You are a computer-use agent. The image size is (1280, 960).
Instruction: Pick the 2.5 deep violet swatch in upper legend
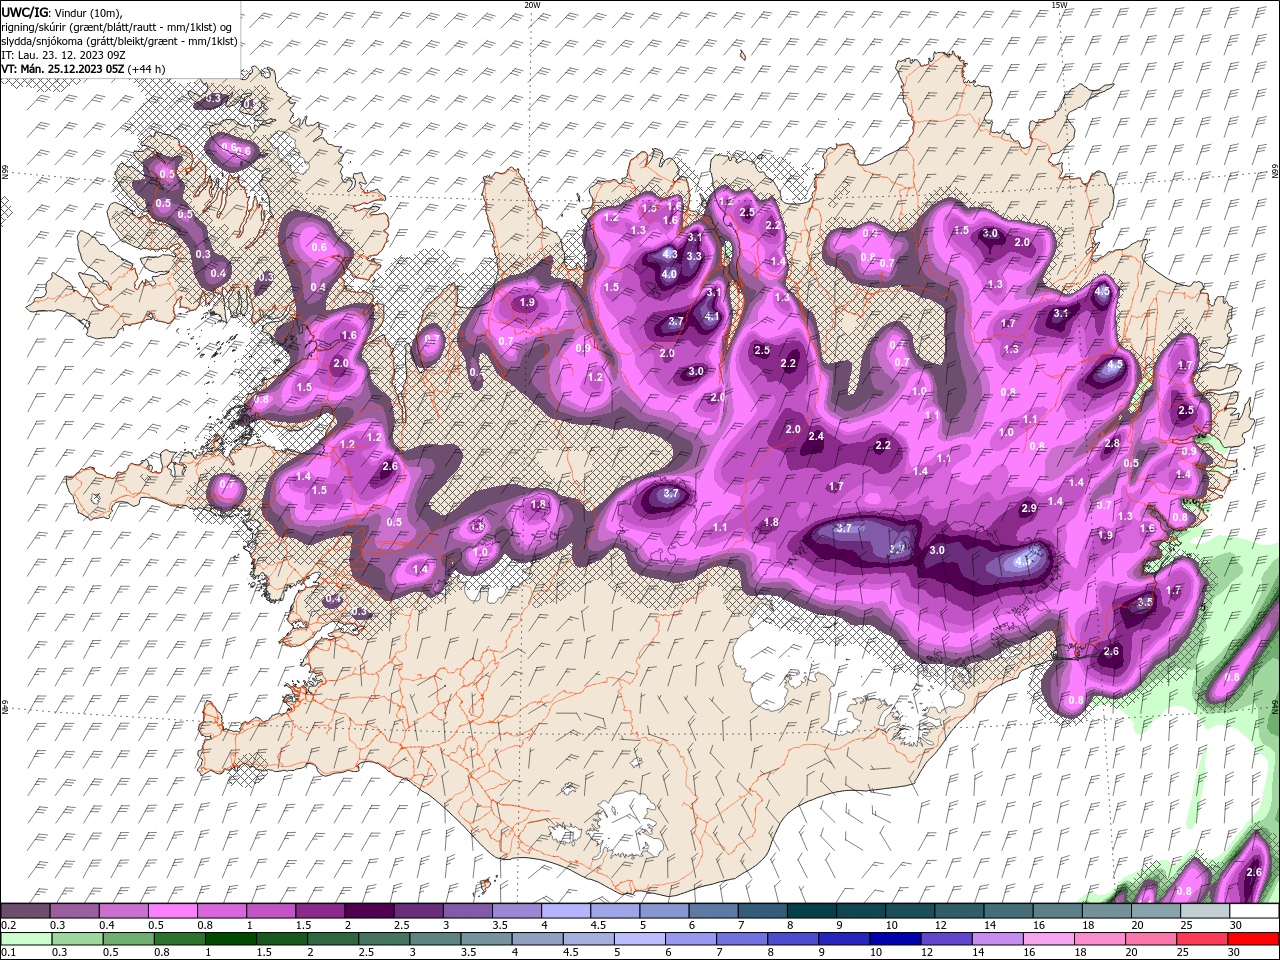[x=419, y=911]
